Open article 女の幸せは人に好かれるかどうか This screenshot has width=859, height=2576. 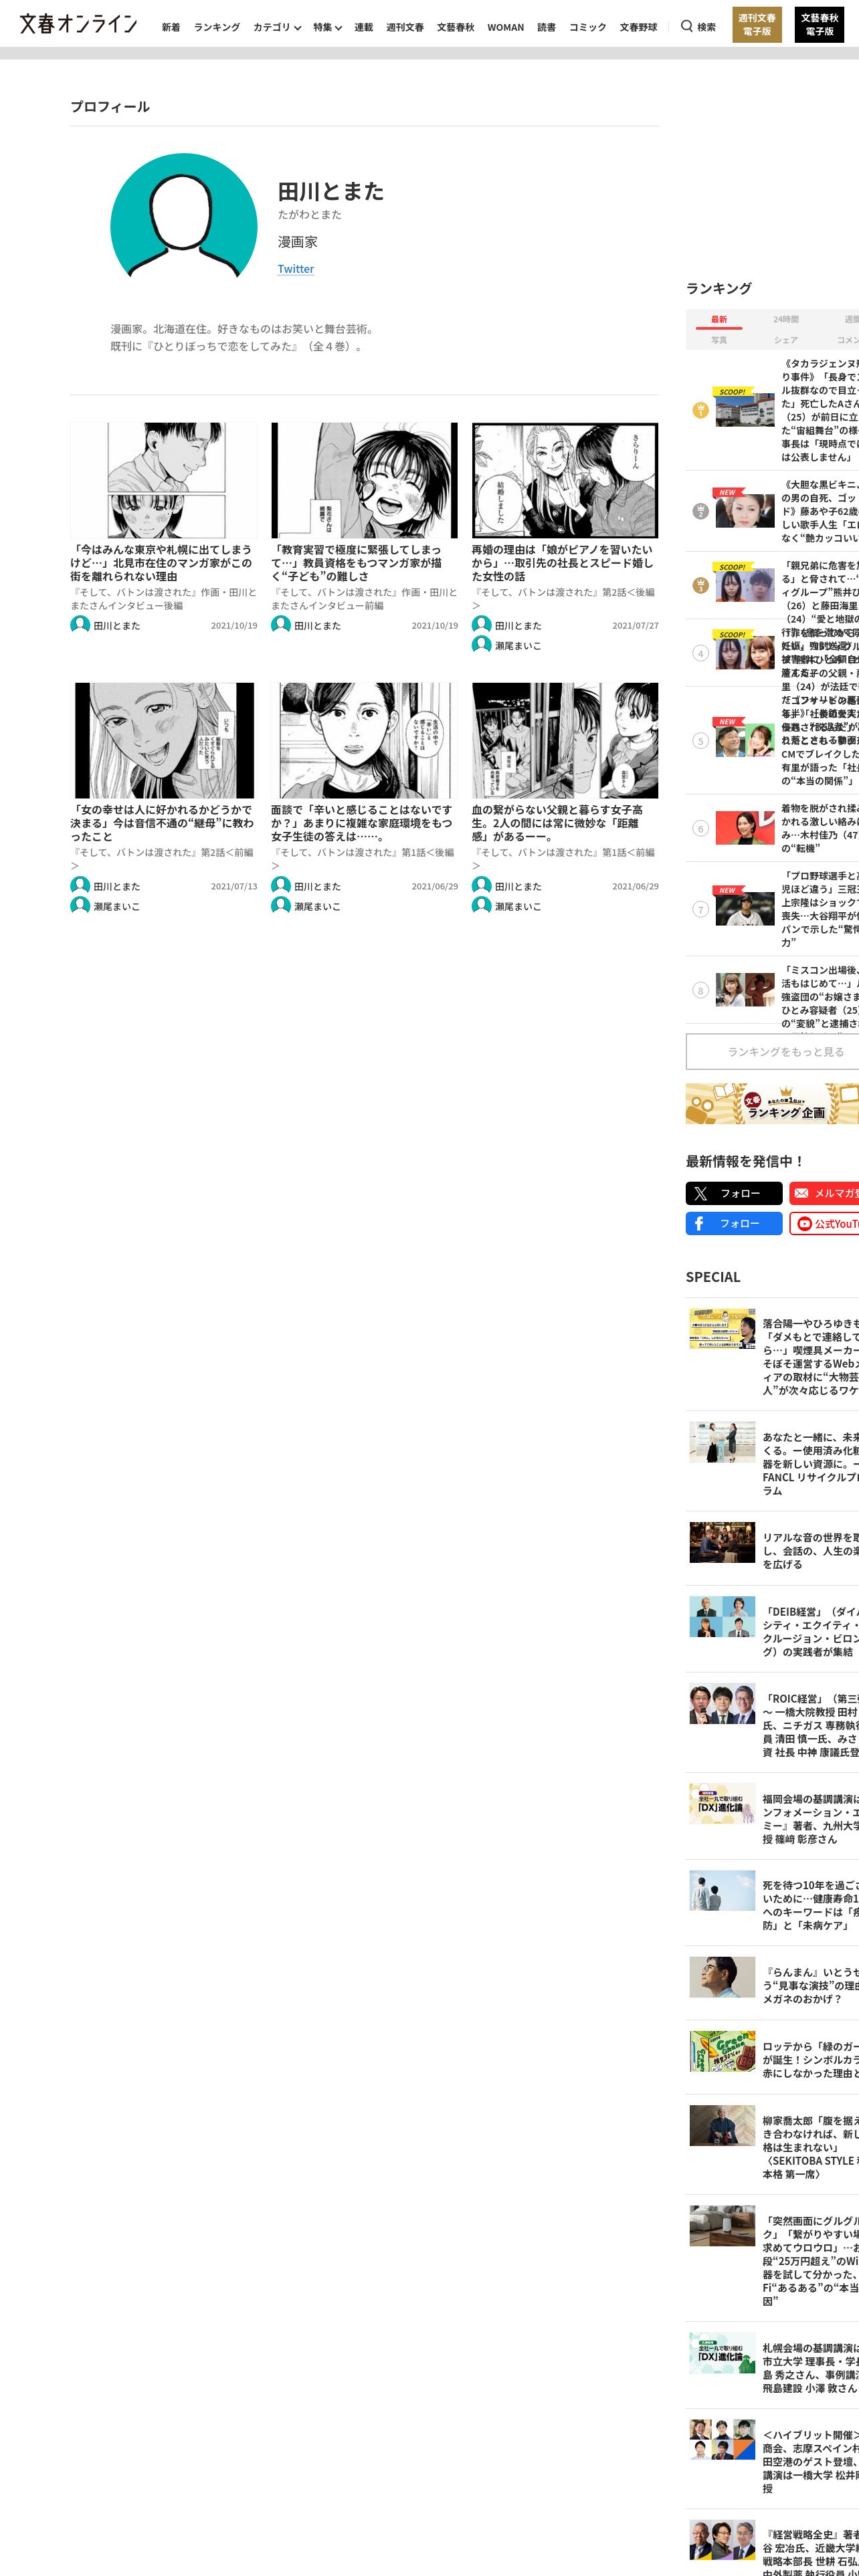coord(163,823)
